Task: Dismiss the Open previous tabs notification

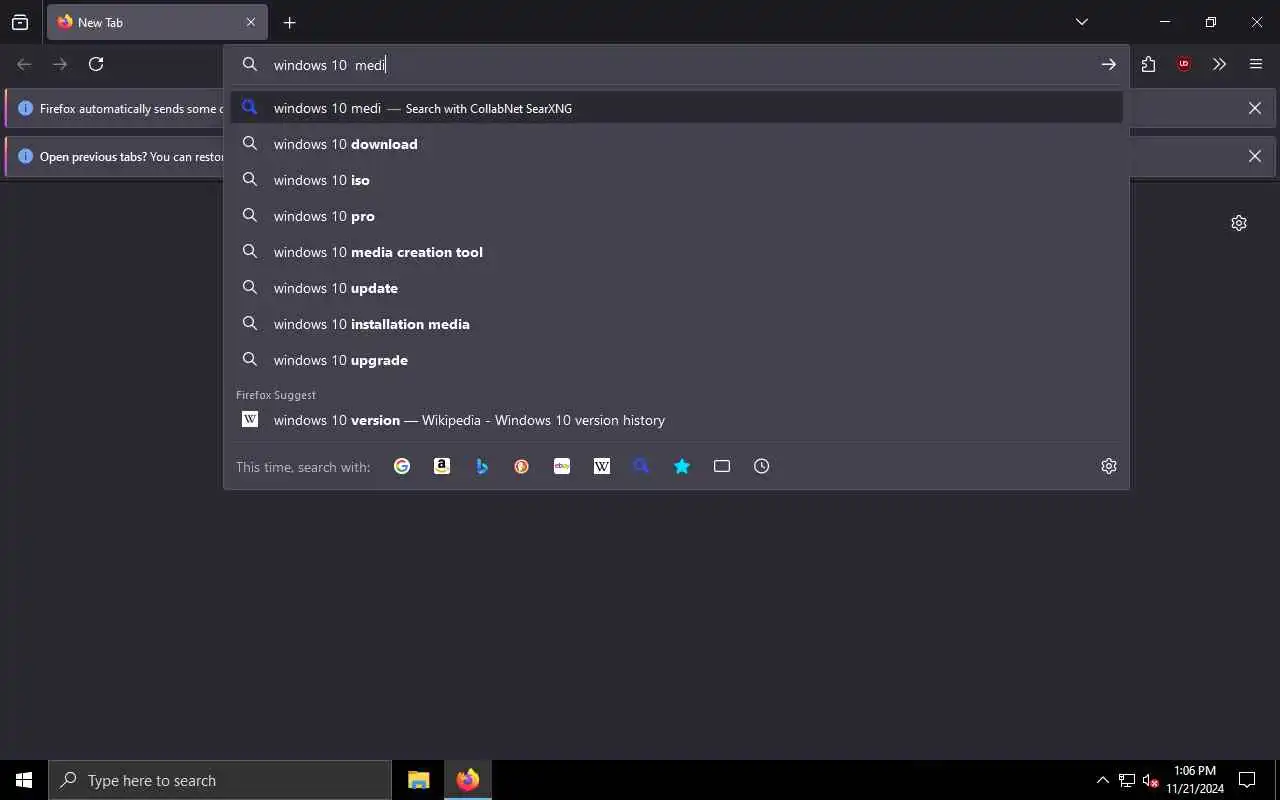Action: click(x=1255, y=156)
